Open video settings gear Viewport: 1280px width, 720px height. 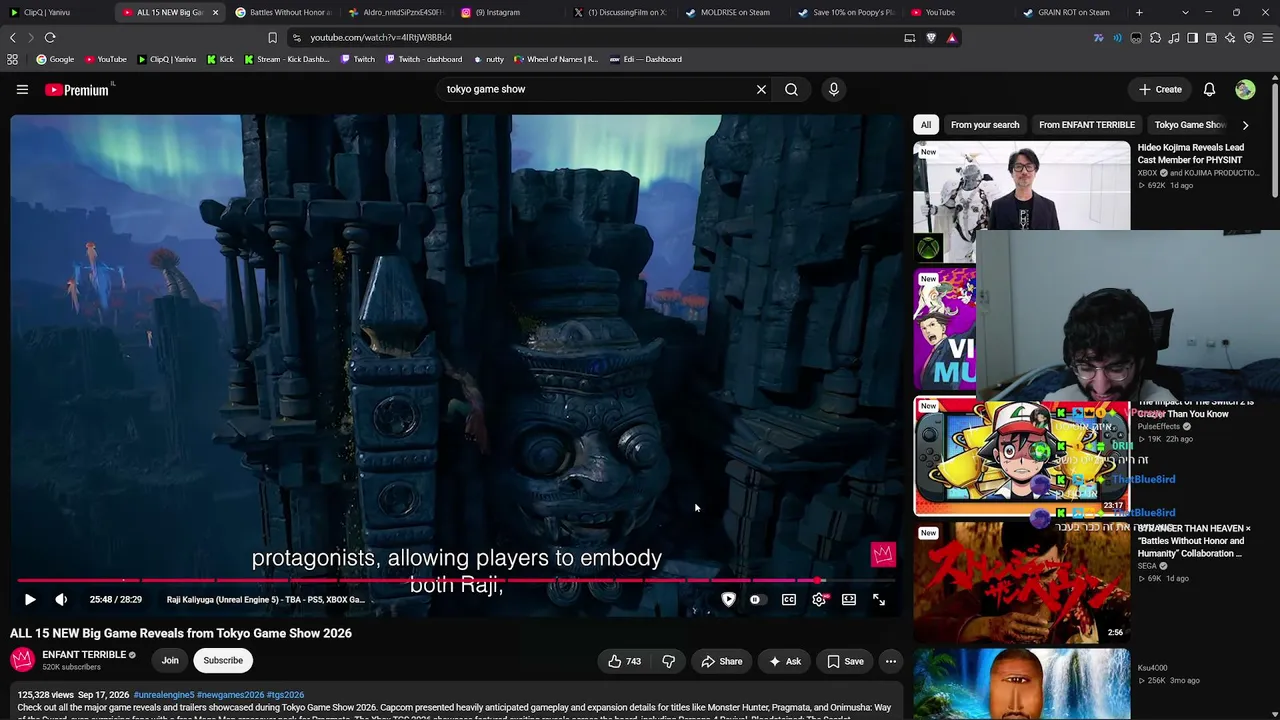click(x=819, y=600)
